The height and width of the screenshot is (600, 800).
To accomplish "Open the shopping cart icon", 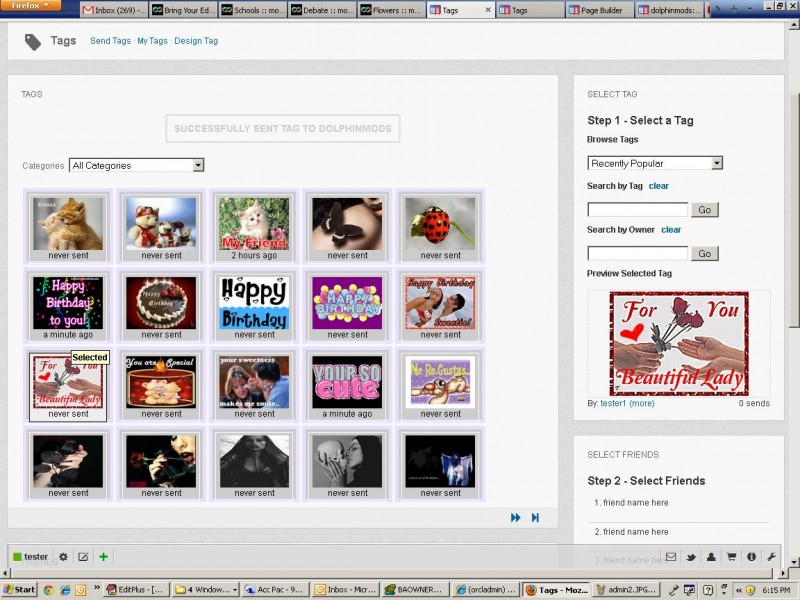I will [x=731, y=557].
